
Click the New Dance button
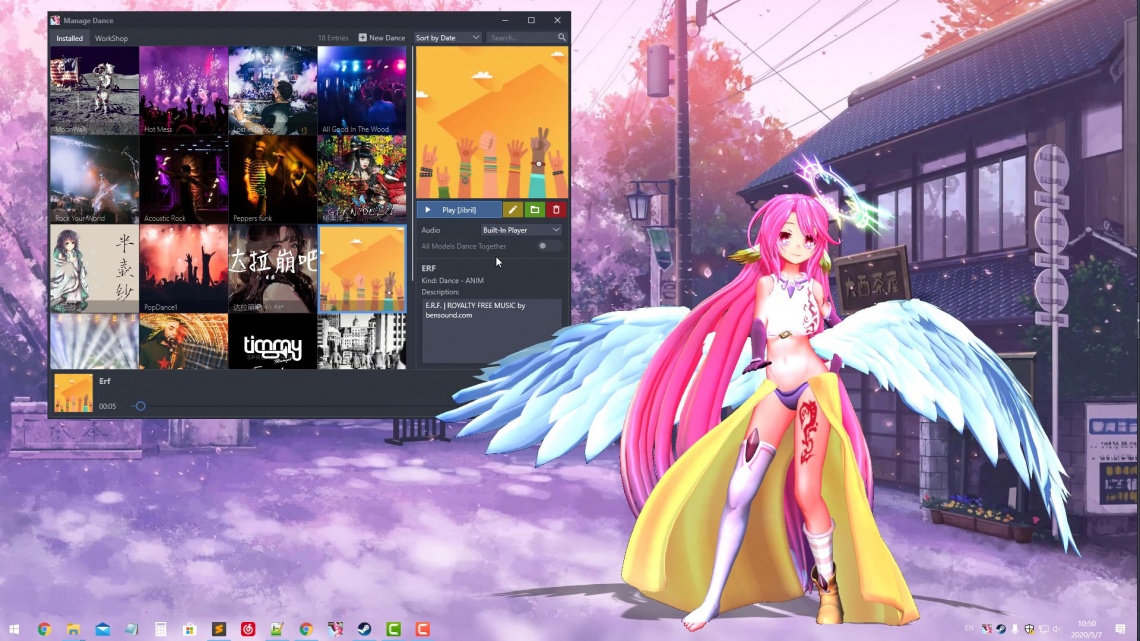[382, 38]
